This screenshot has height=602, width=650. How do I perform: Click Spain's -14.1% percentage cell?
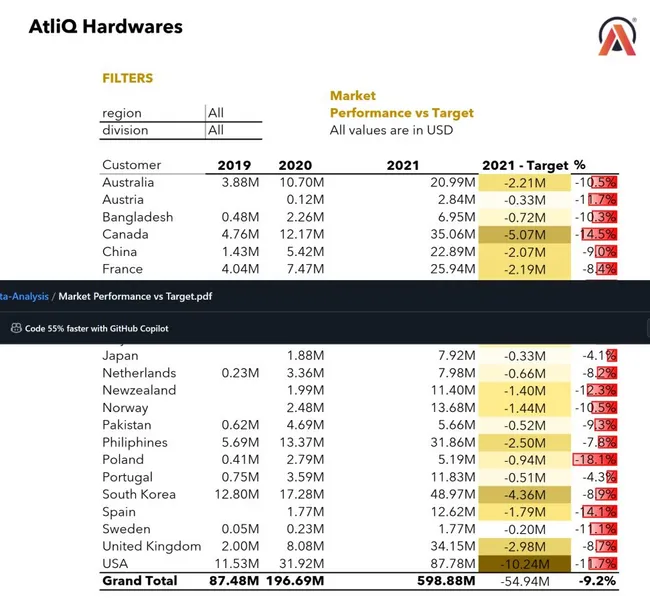pyautogui.click(x=596, y=512)
